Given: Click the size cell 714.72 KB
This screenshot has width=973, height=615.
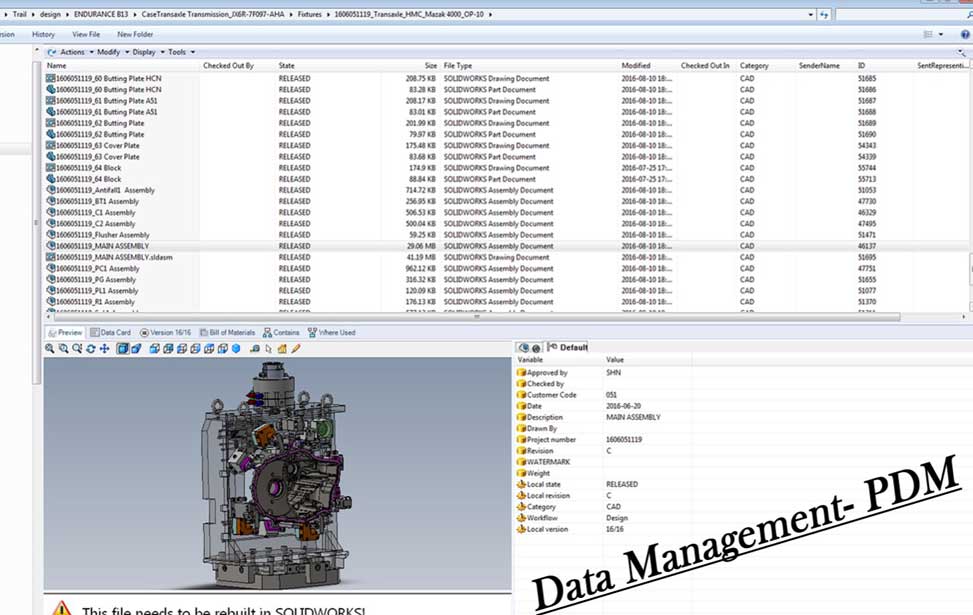Looking at the screenshot, I should coord(421,190).
